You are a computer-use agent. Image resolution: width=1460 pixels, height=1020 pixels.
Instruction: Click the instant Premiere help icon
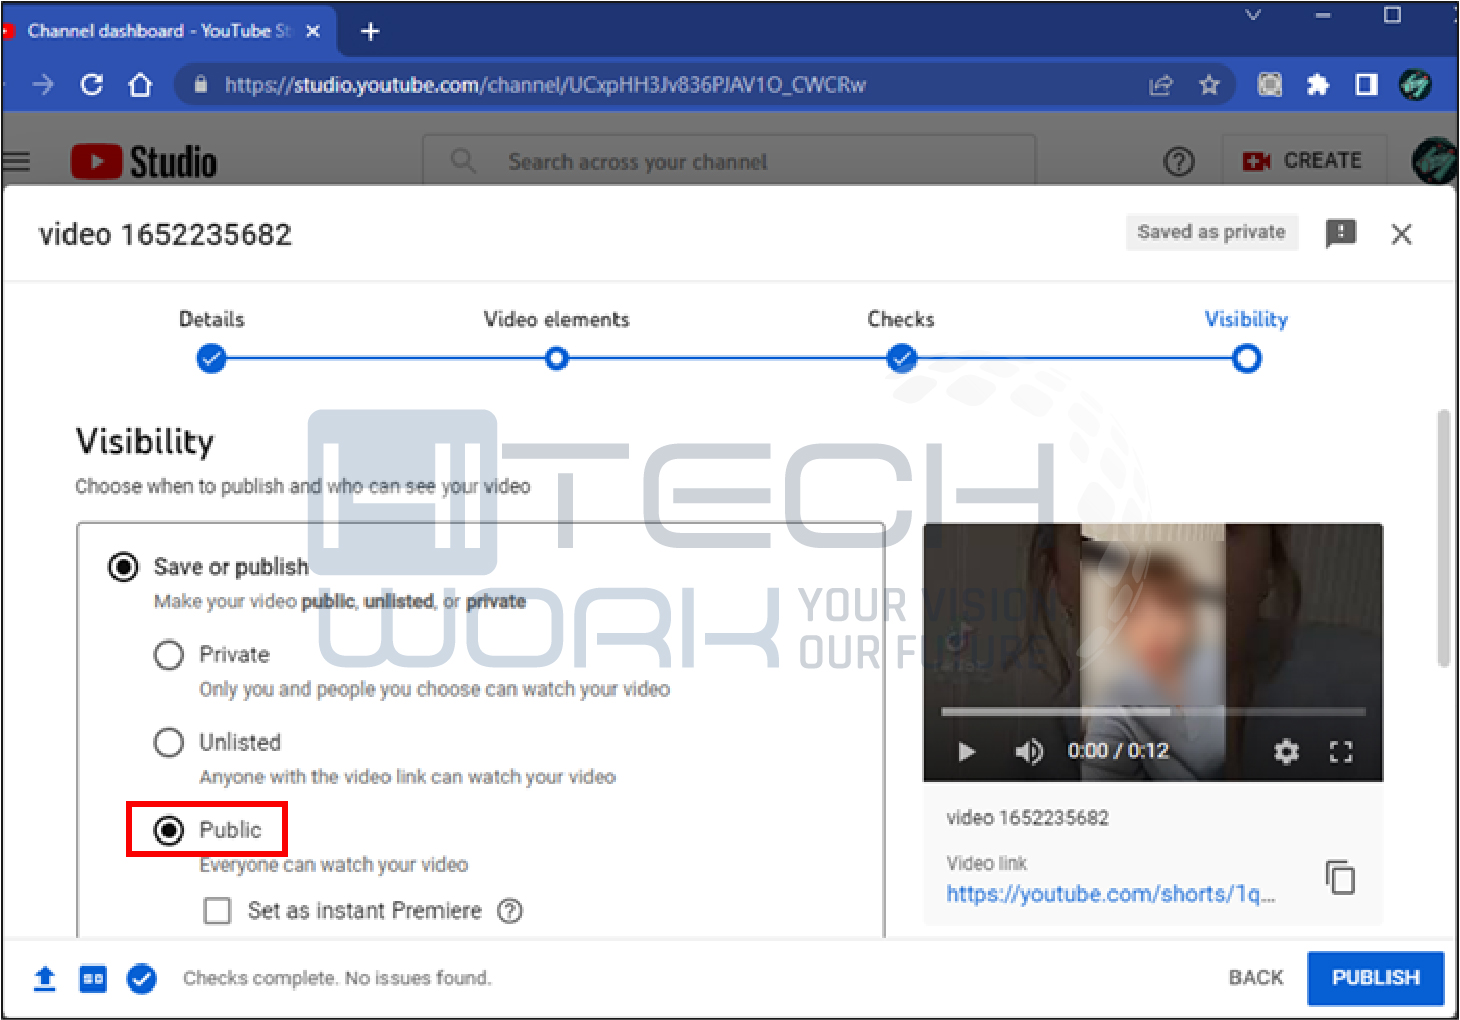coord(510,911)
